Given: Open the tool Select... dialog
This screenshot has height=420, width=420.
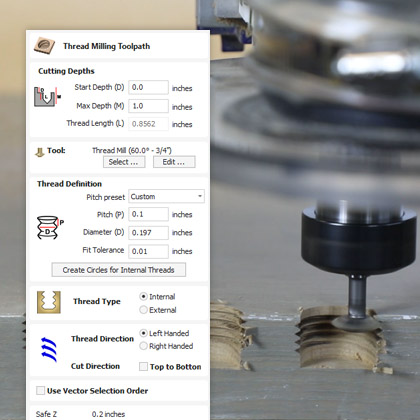Looking at the screenshot, I should point(124,162).
